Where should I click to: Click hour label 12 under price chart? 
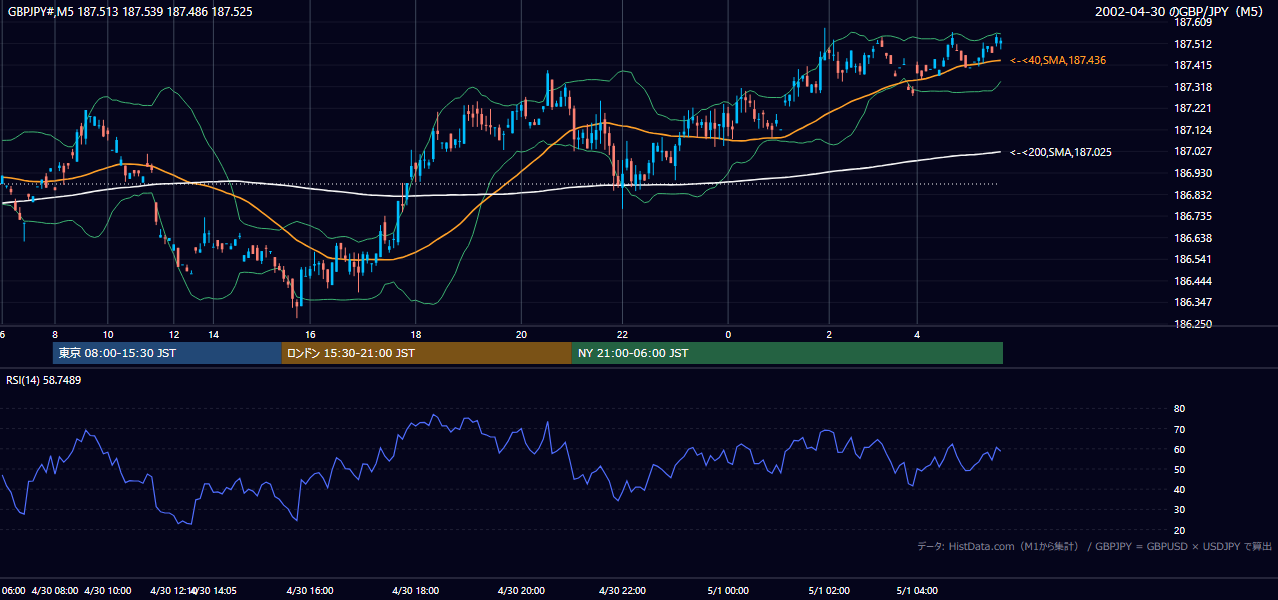coord(174,335)
